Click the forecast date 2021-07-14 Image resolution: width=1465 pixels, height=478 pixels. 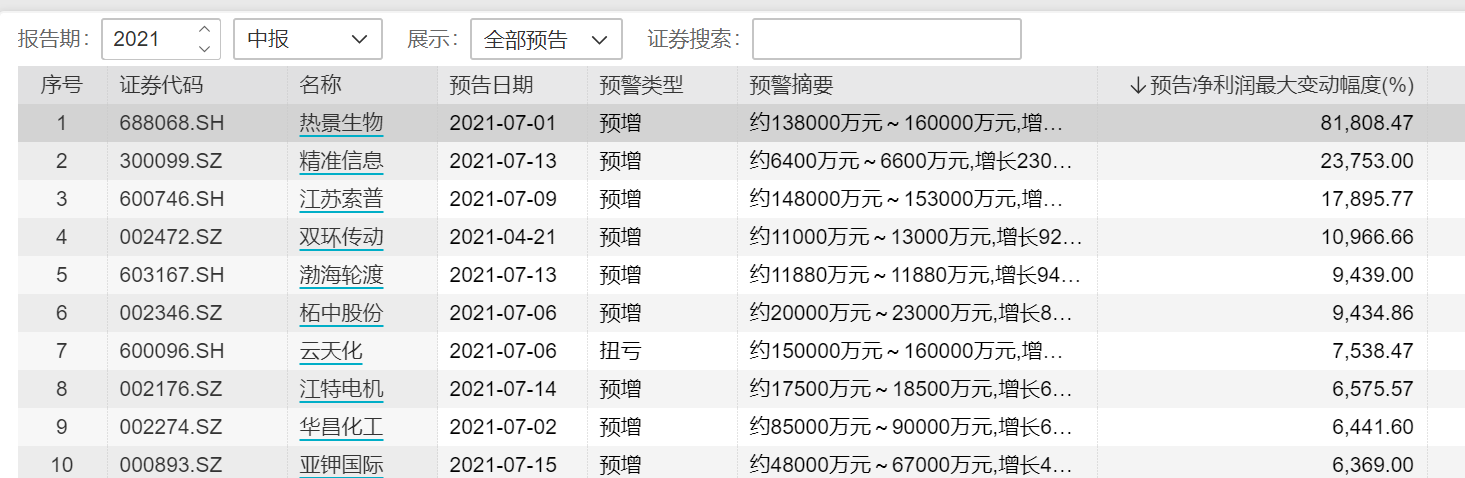coord(503,389)
